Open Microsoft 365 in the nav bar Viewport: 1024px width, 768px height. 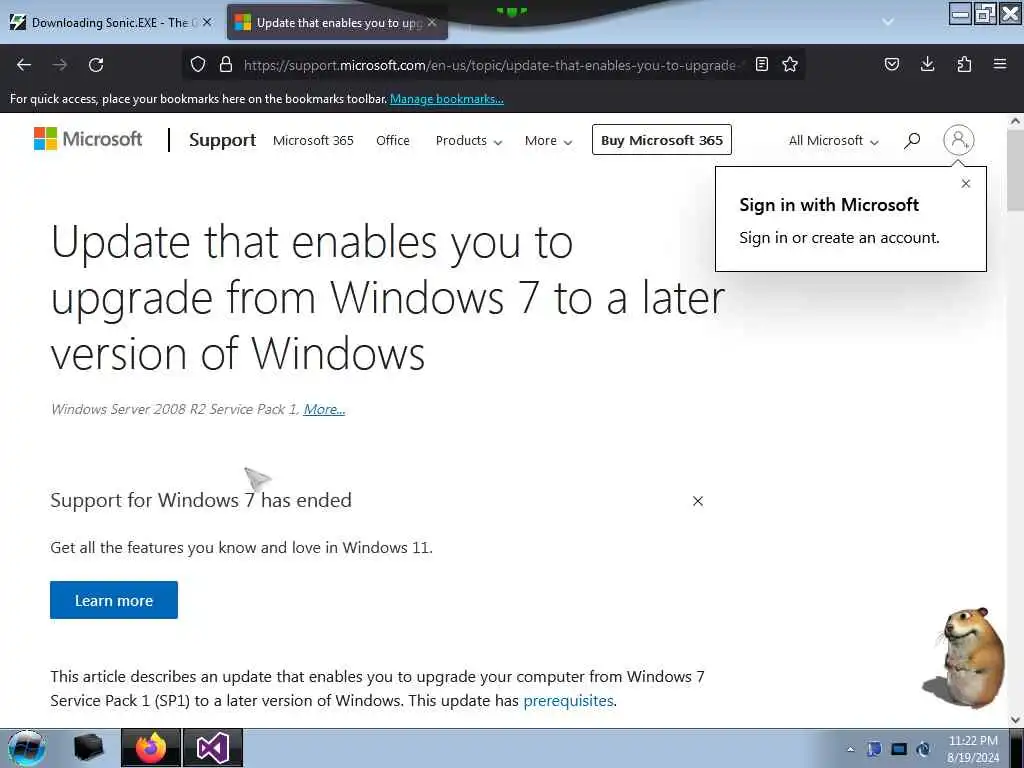(x=313, y=140)
